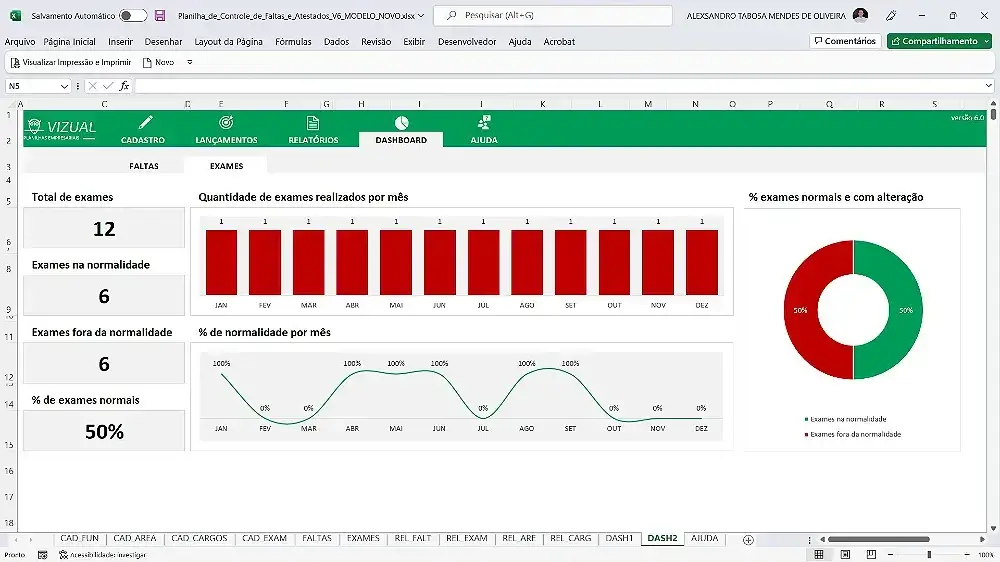The width and height of the screenshot is (1000, 562).
Task: Click the purple save disk icon
Action: tap(160, 15)
